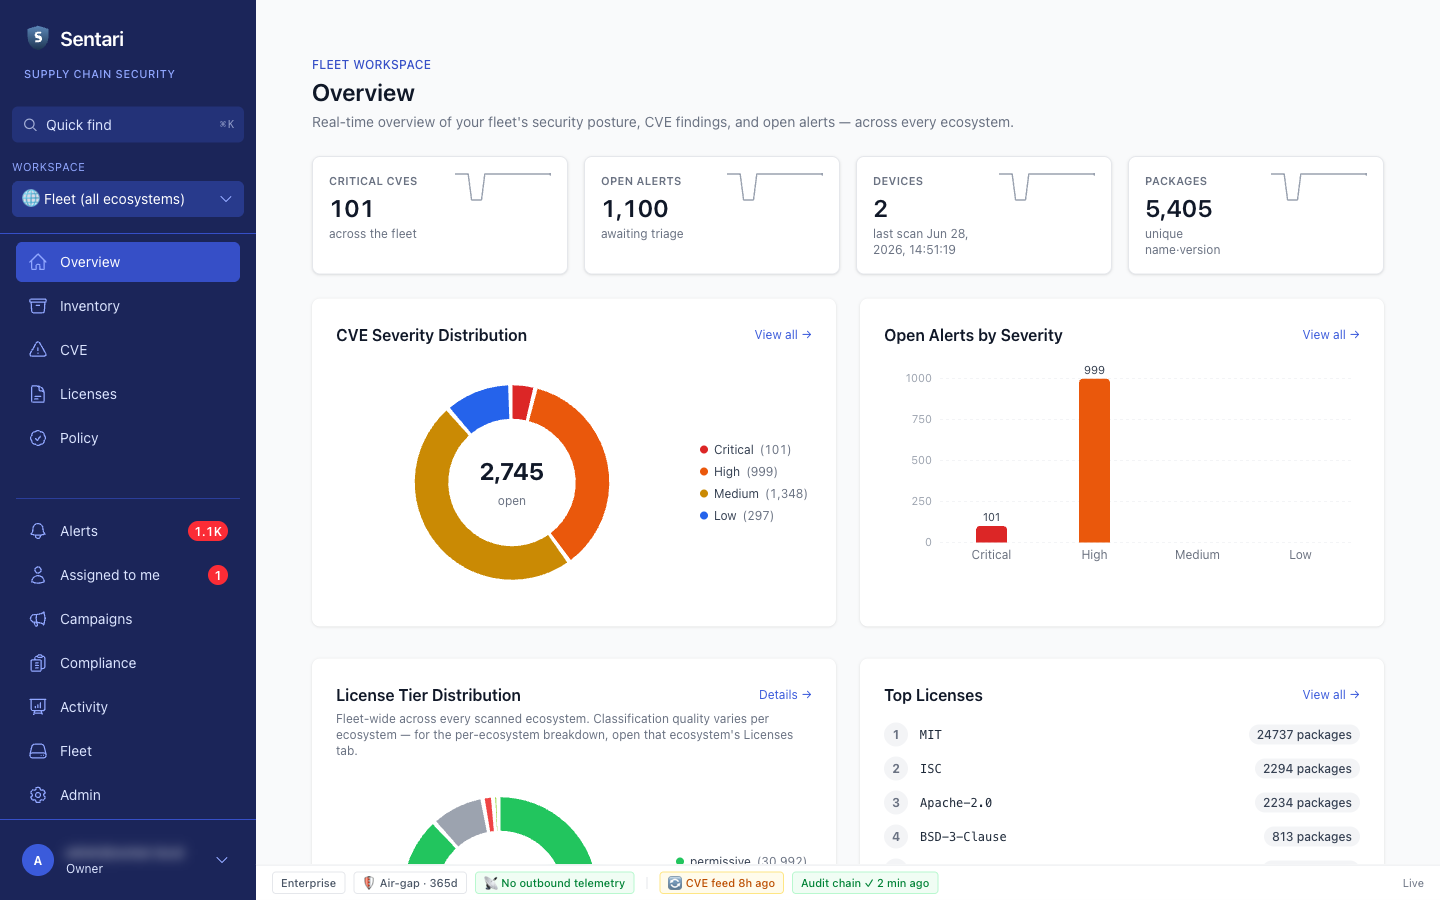Click the Critical red bar in alerts chart

(991, 534)
